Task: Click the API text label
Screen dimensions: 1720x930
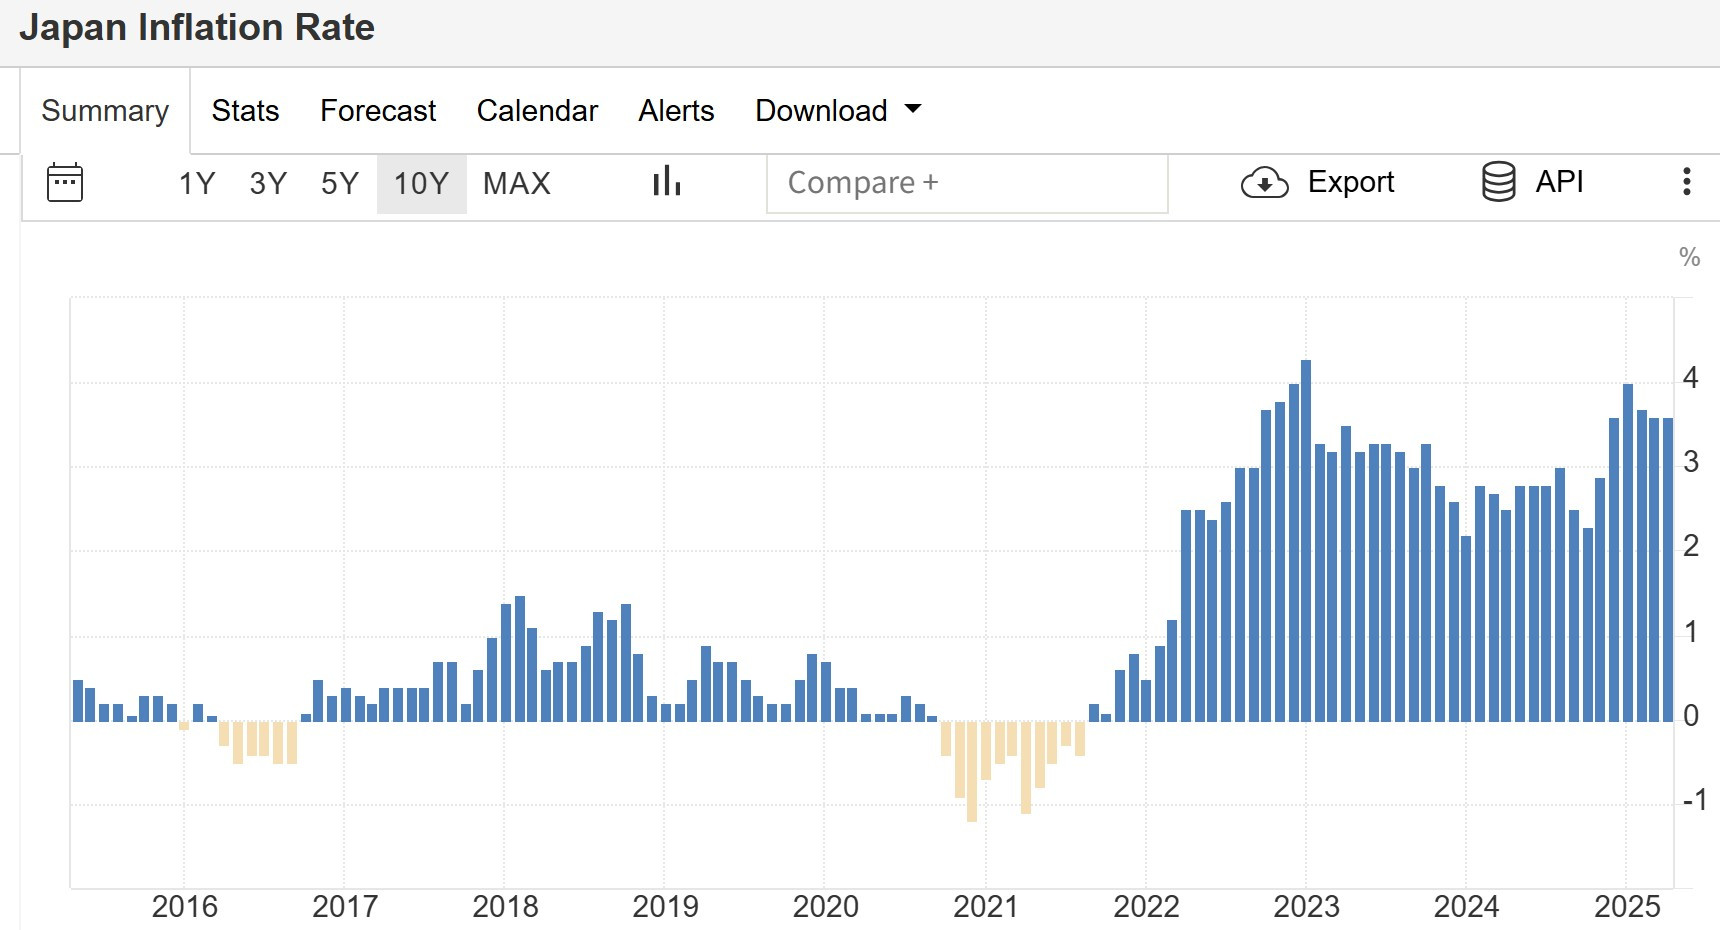Action: tap(1559, 182)
